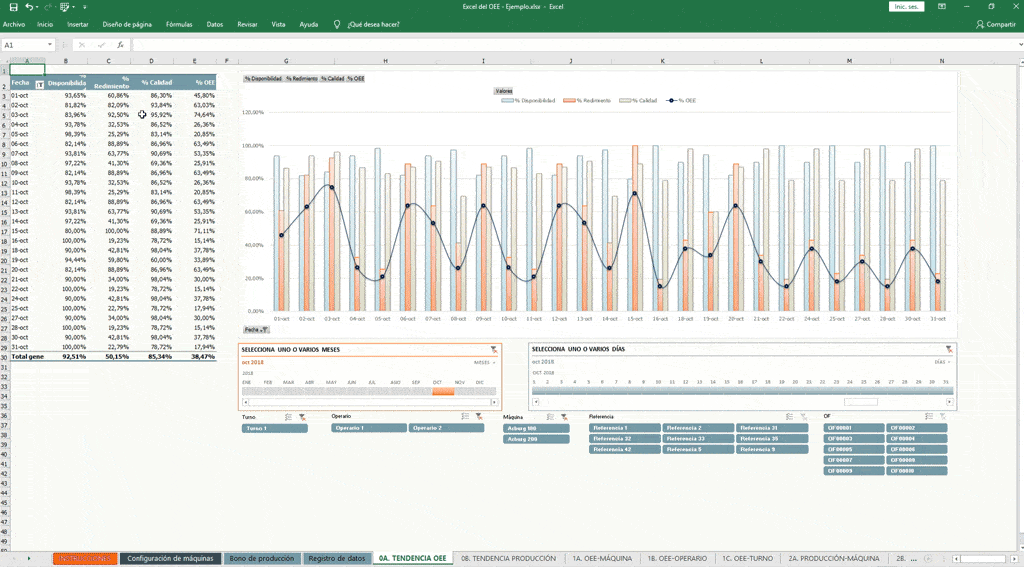Toggle Referencia 1 slicer item
Screen dimensions: 1024x567
(x=625, y=428)
